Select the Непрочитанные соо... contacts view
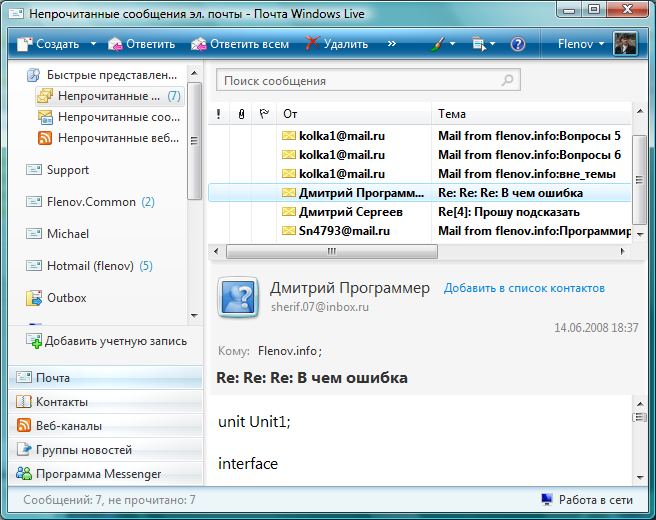 tap(109, 117)
